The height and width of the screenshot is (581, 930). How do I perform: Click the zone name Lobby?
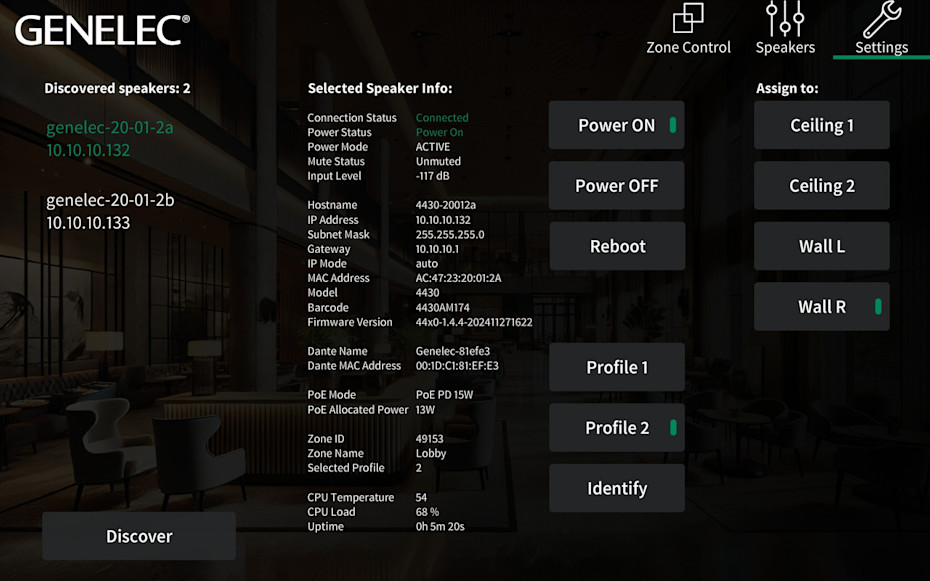[x=431, y=454]
